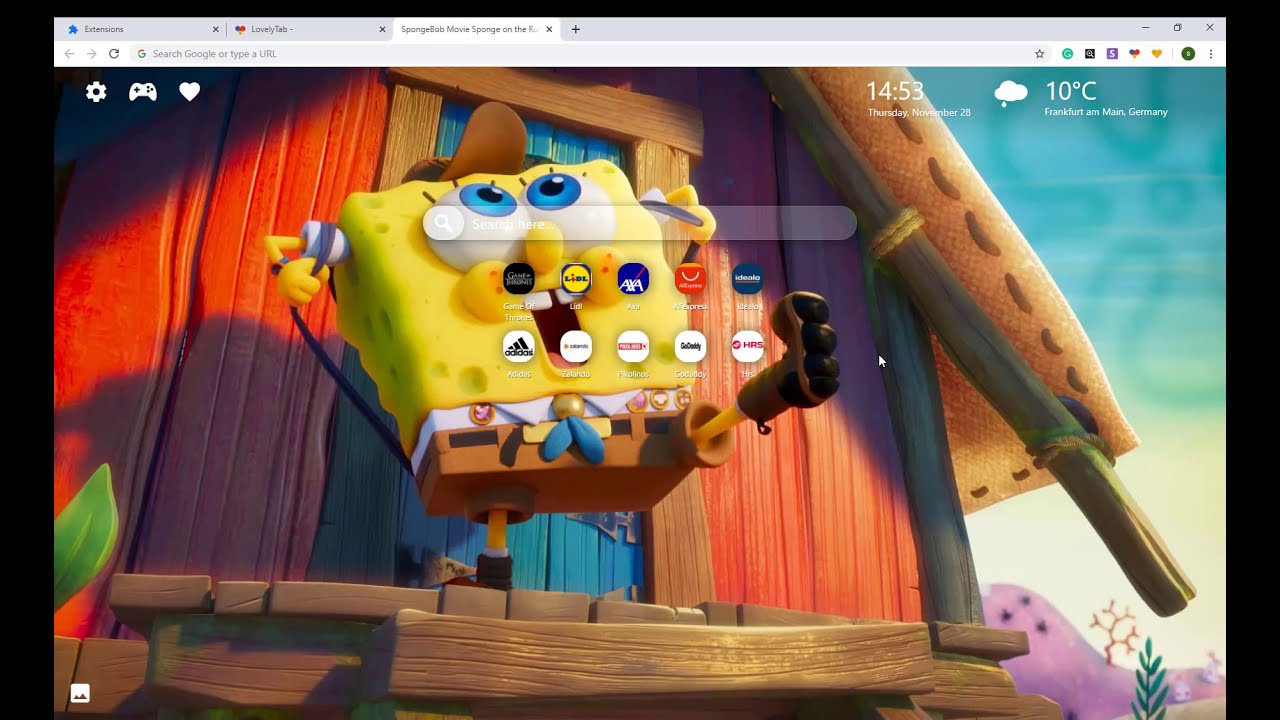The image size is (1280, 720).
Task: Open the multicolor heart extension icon
Action: pos(1134,54)
